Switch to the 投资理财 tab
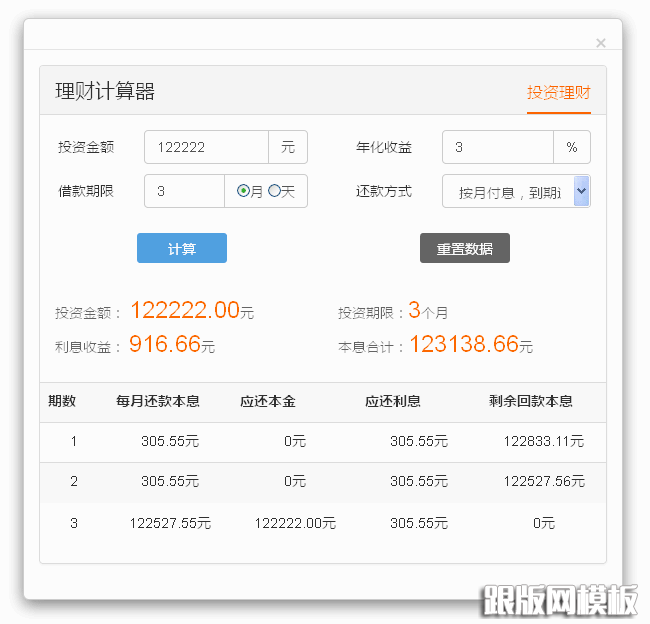 pos(559,93)
